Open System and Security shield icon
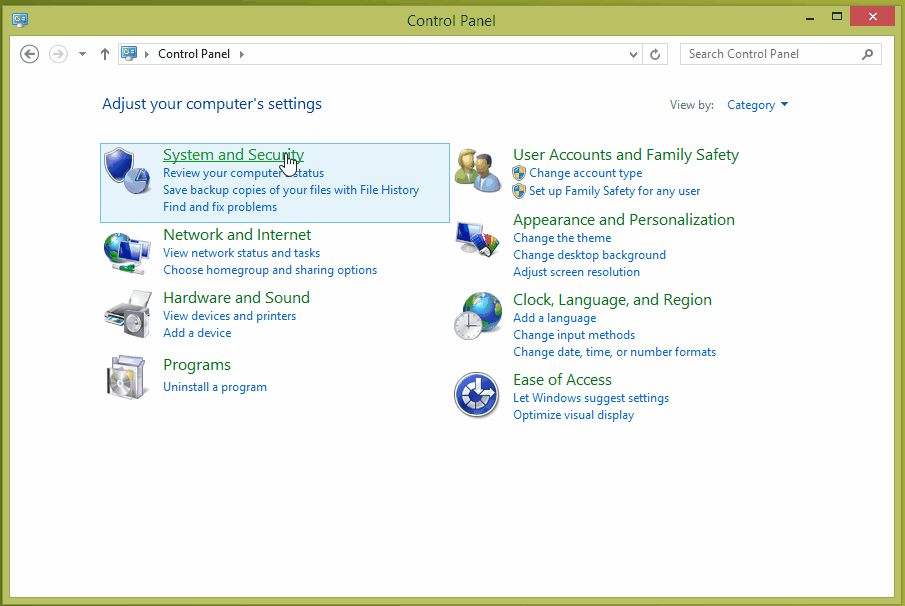The image size is (905, 606). pos(127,171)
